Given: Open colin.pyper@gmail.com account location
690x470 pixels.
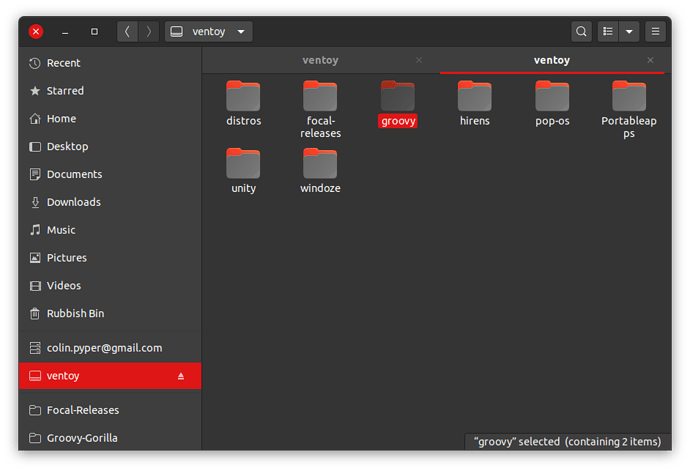Looking at the screenshot, I should click(110, 348).
